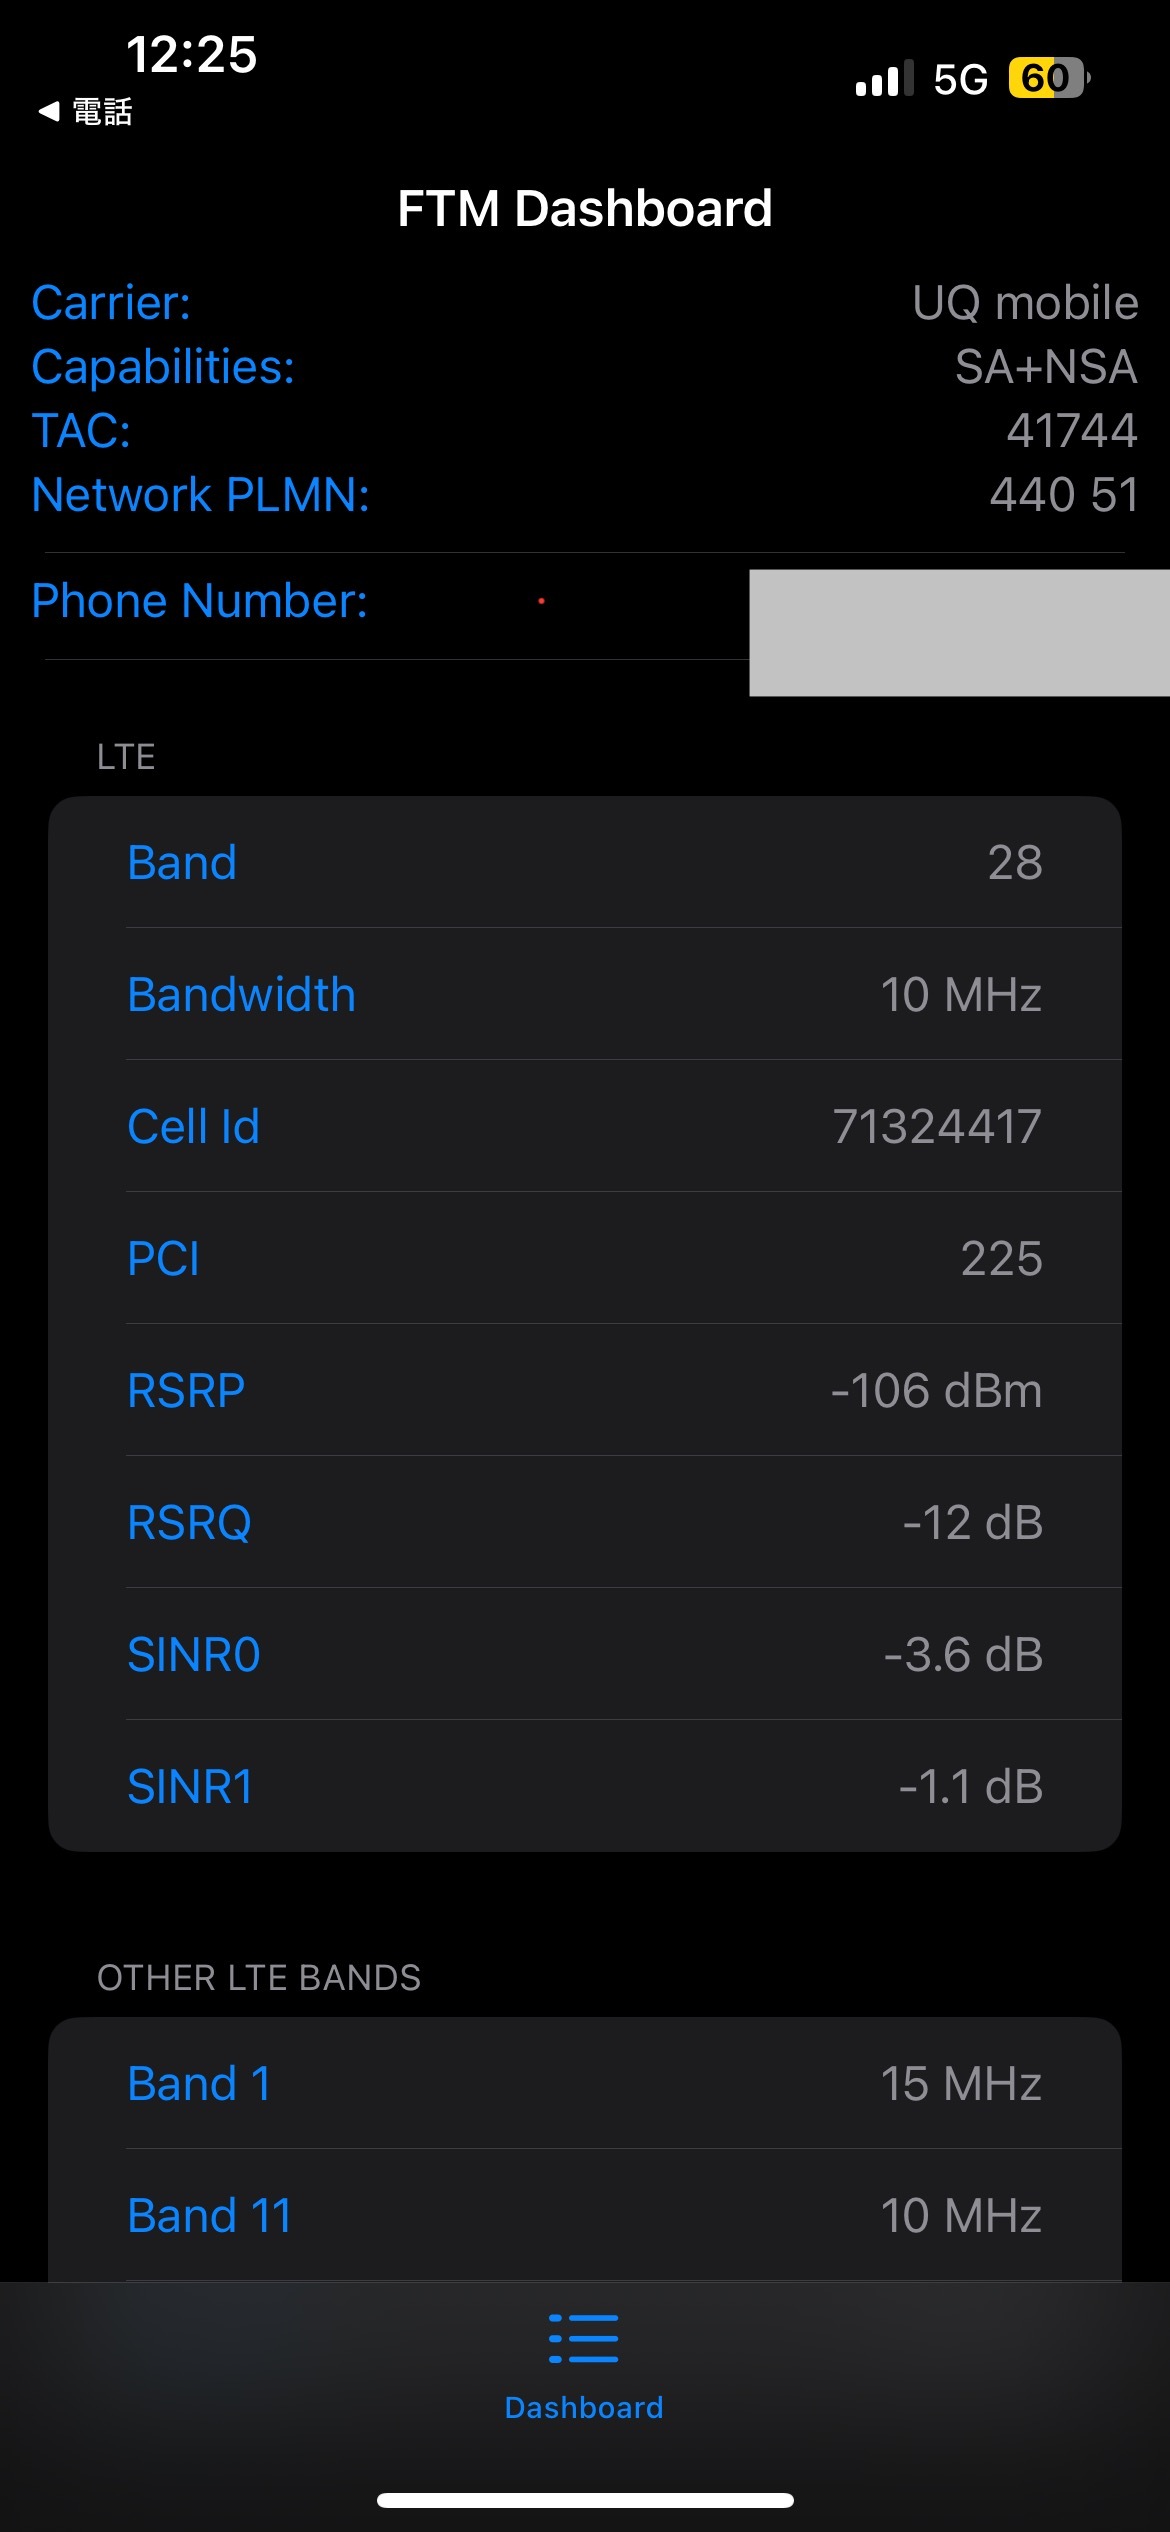
Task: Select the LTE Band row
Action: [x=584, y=862]
